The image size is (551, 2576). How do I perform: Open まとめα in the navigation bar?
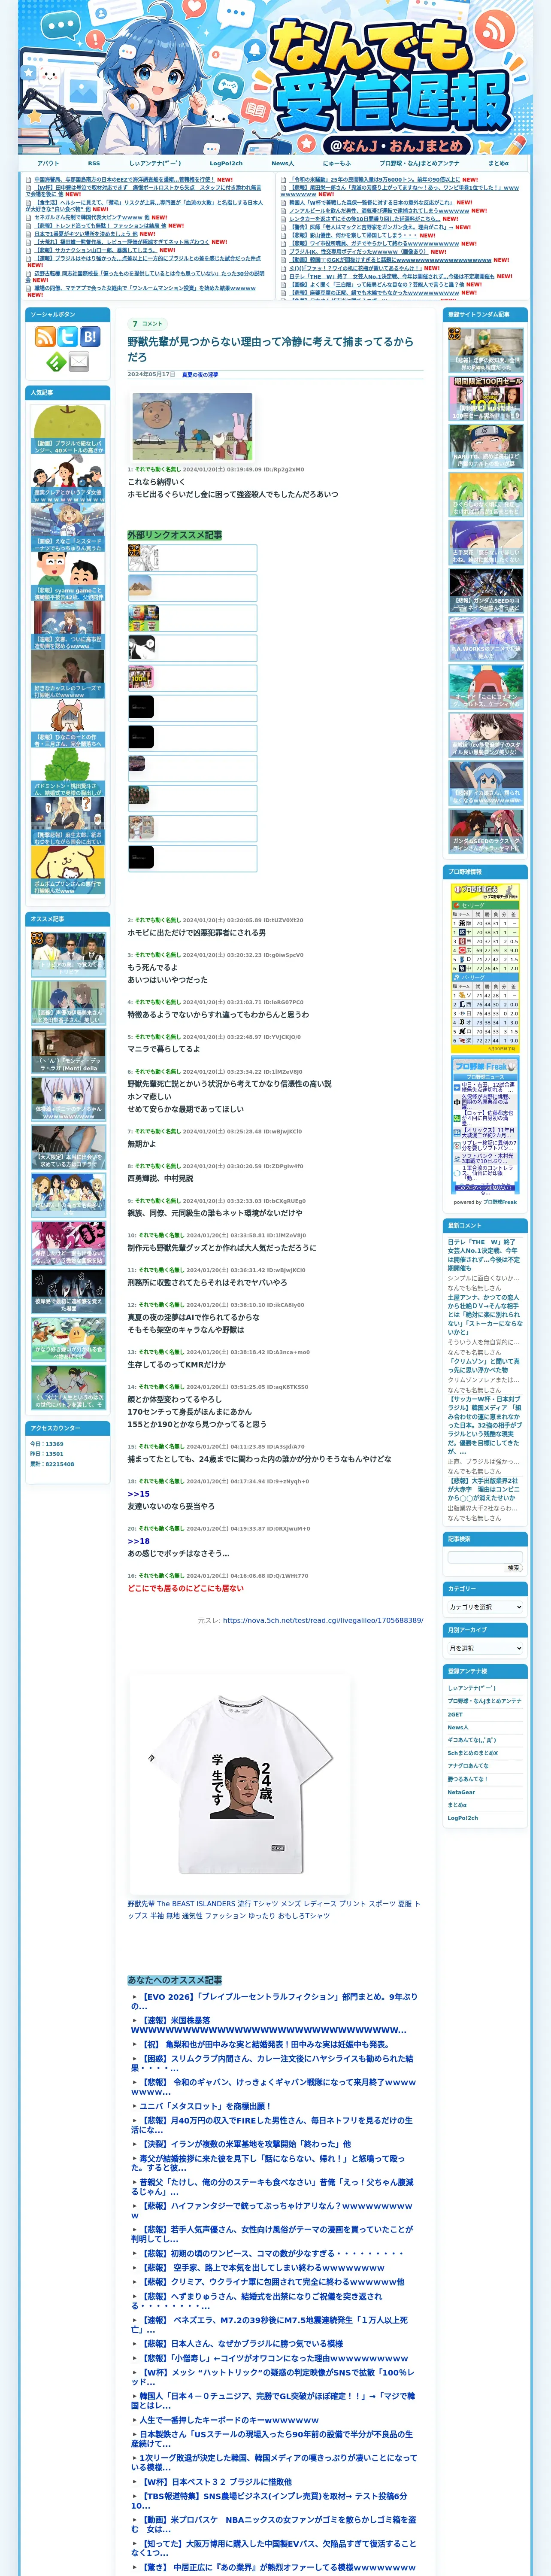point(498,163)
